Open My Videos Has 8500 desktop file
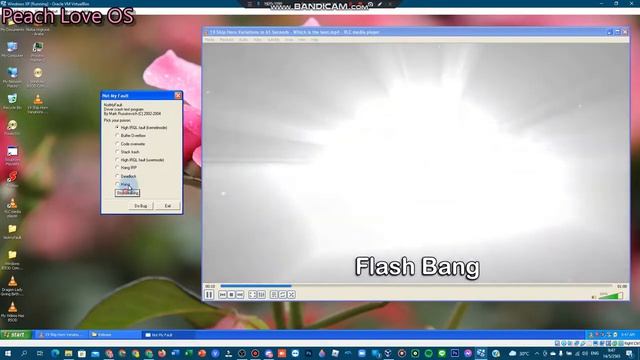 (12, 312)
